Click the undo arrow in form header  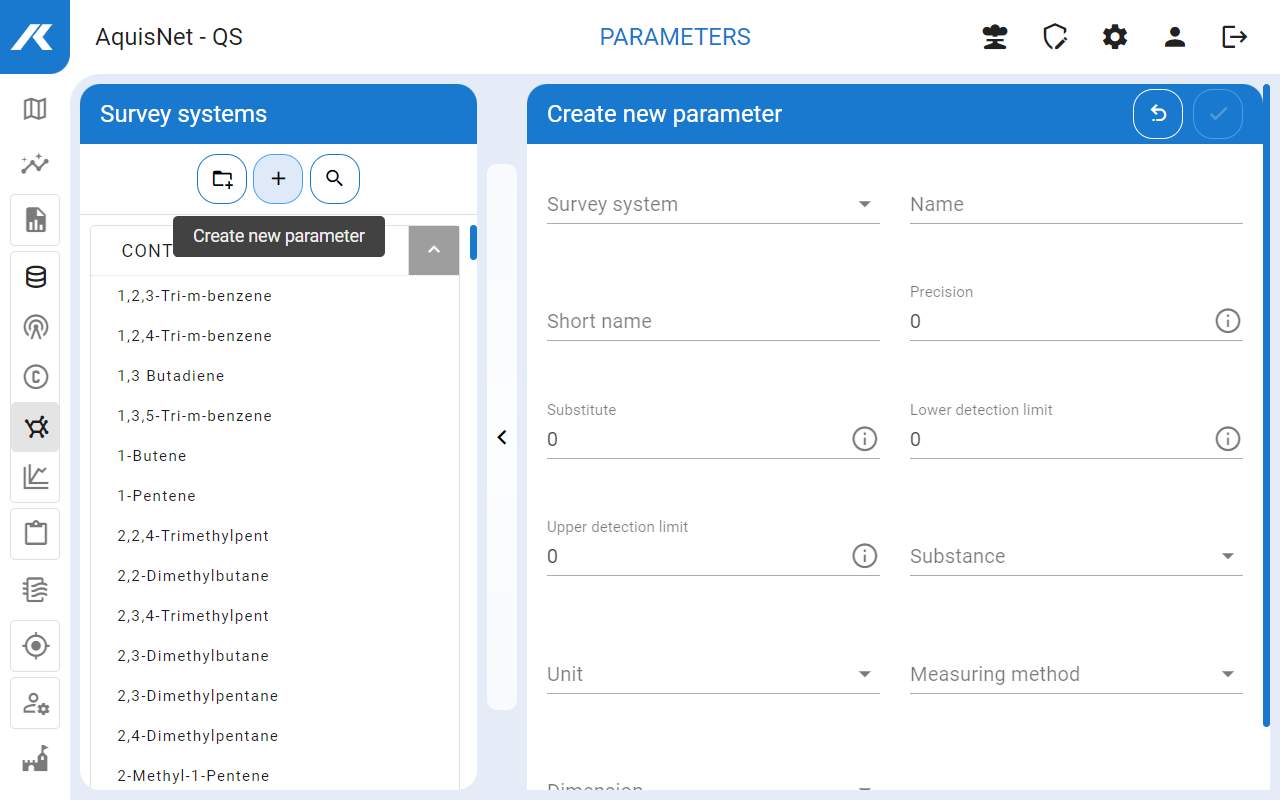1158,114
